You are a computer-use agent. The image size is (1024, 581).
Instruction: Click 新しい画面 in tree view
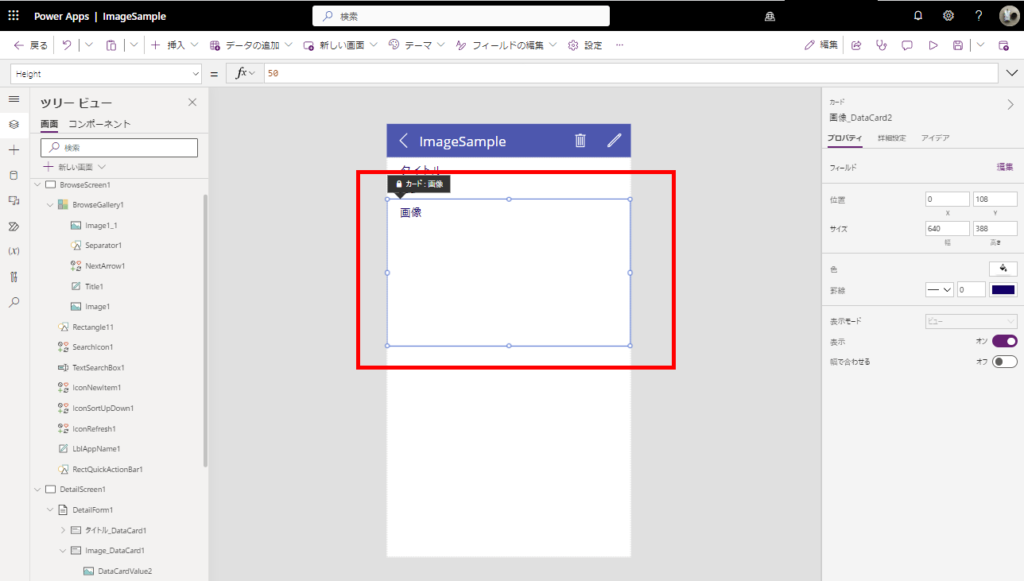pos(74,167)
